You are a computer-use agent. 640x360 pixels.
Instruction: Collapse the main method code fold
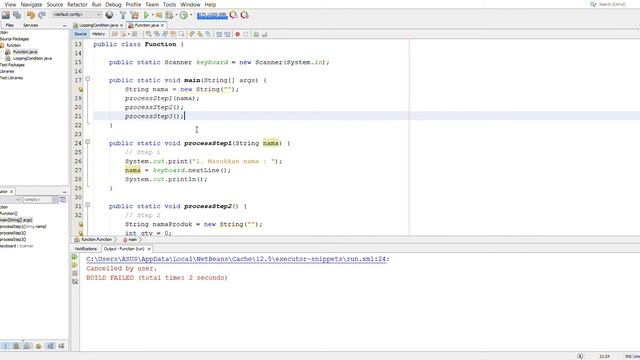(87, 79)
